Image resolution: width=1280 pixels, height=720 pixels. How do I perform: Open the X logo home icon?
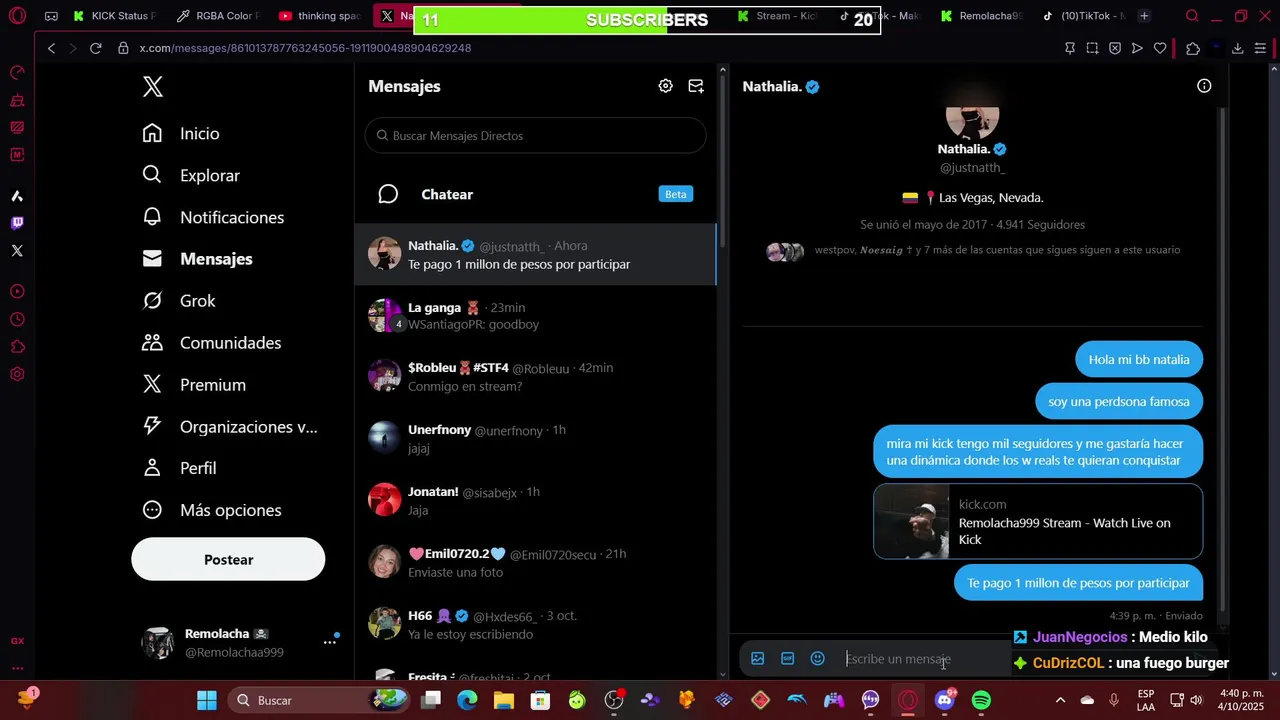152,86
